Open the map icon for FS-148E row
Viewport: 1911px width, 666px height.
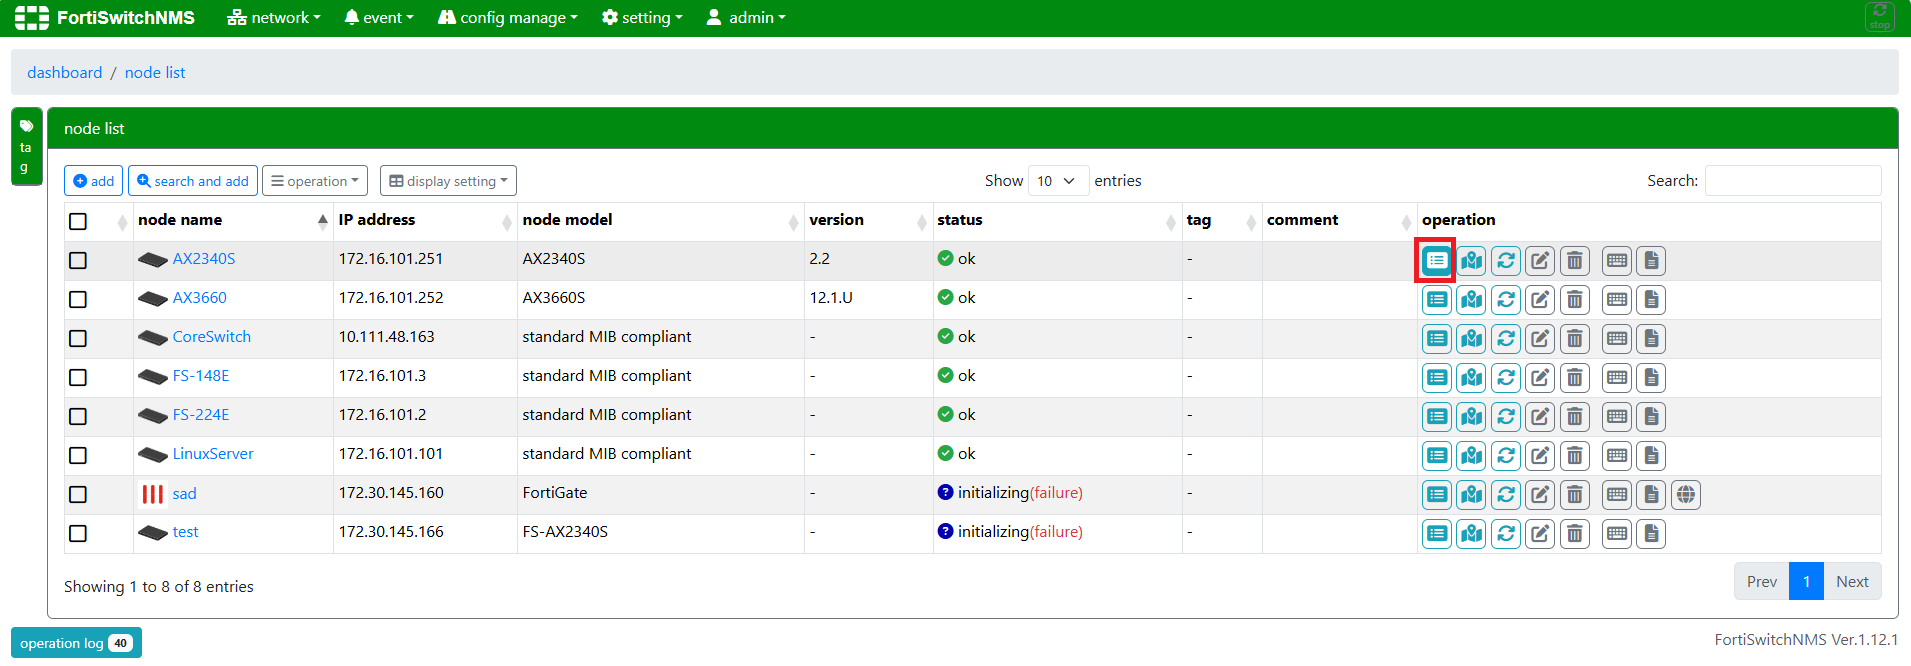tap(1471, 378)
